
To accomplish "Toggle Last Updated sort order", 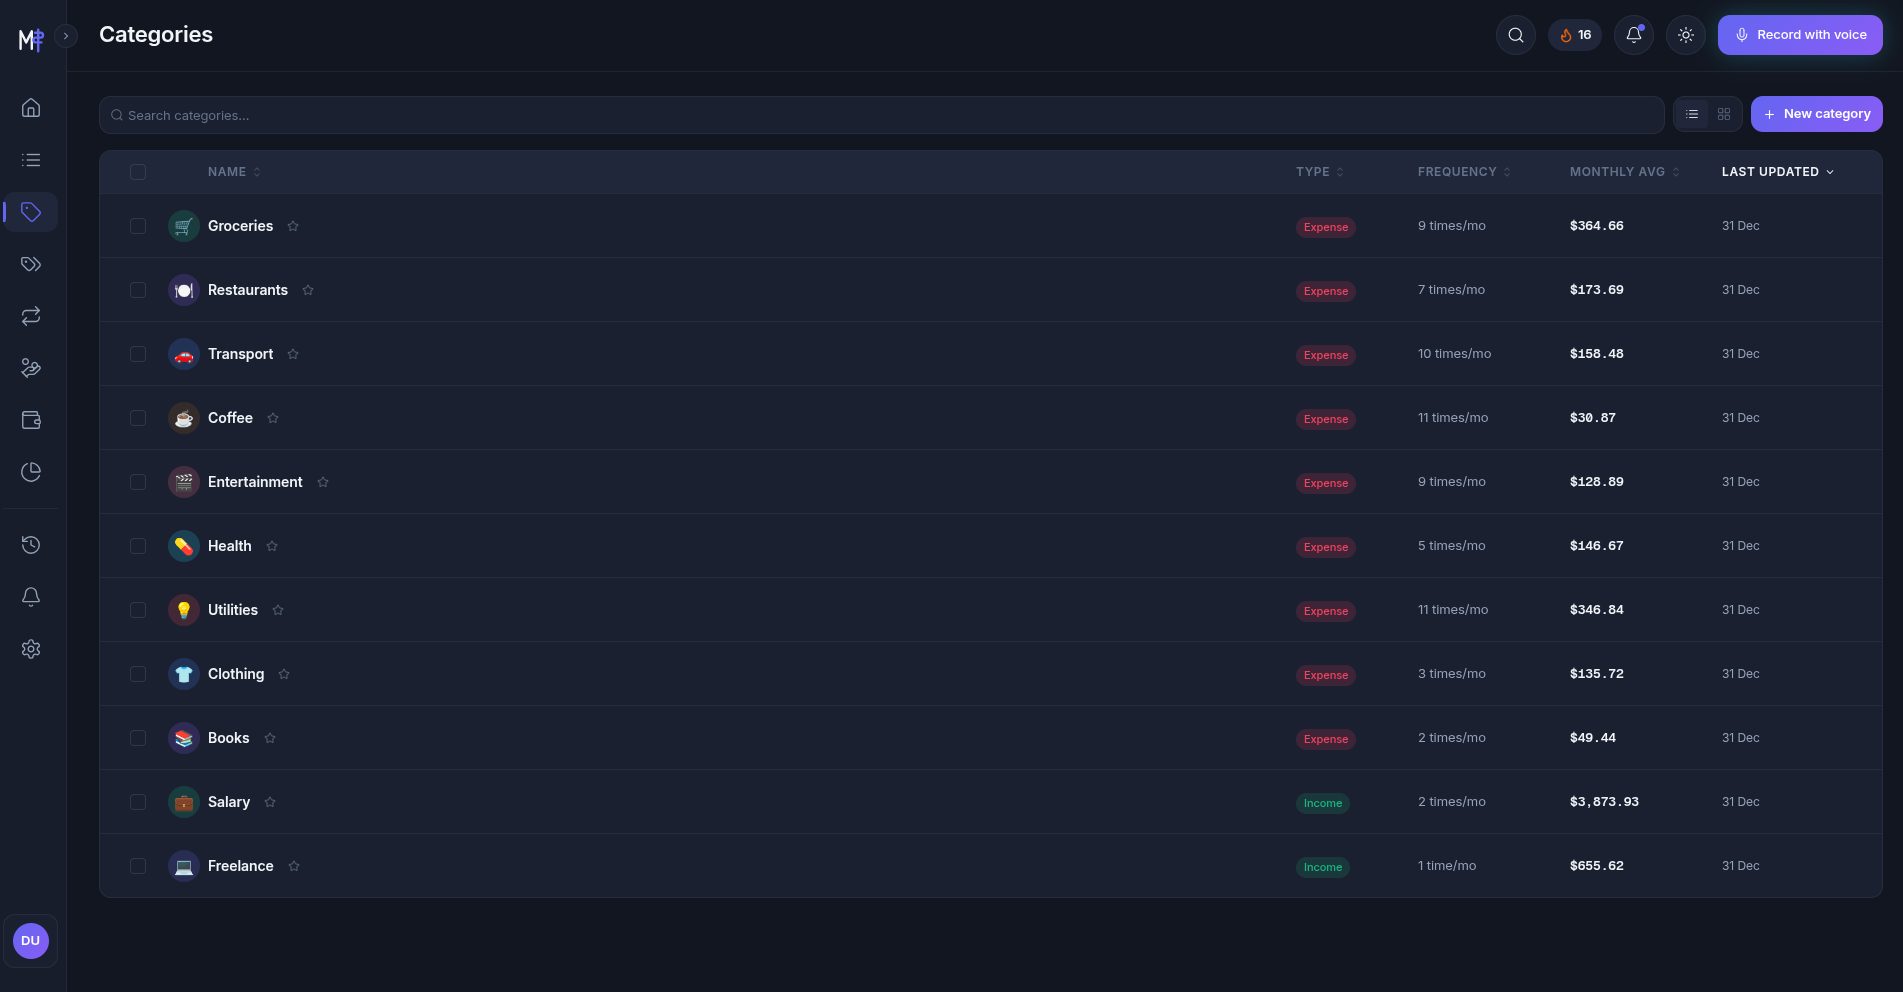I will coord(1778,172).
